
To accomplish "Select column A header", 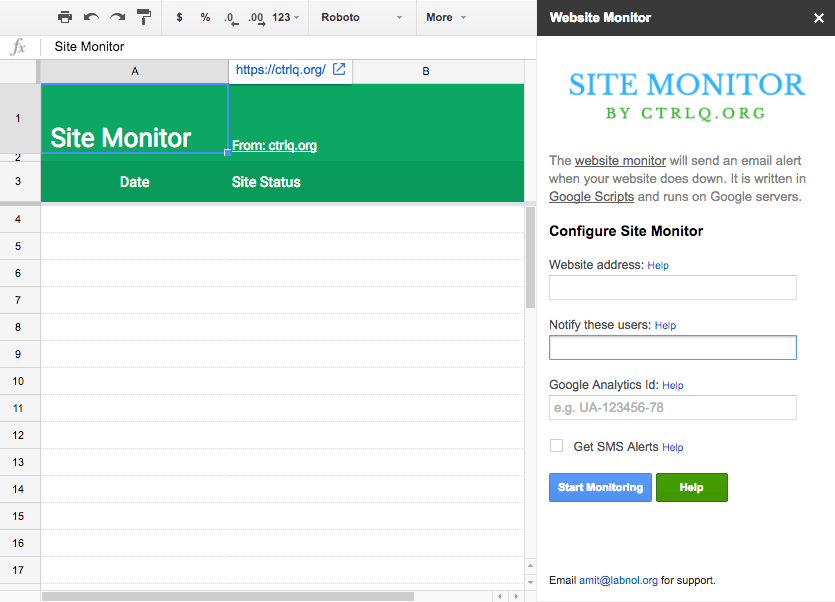I will (x=135, y=71).
